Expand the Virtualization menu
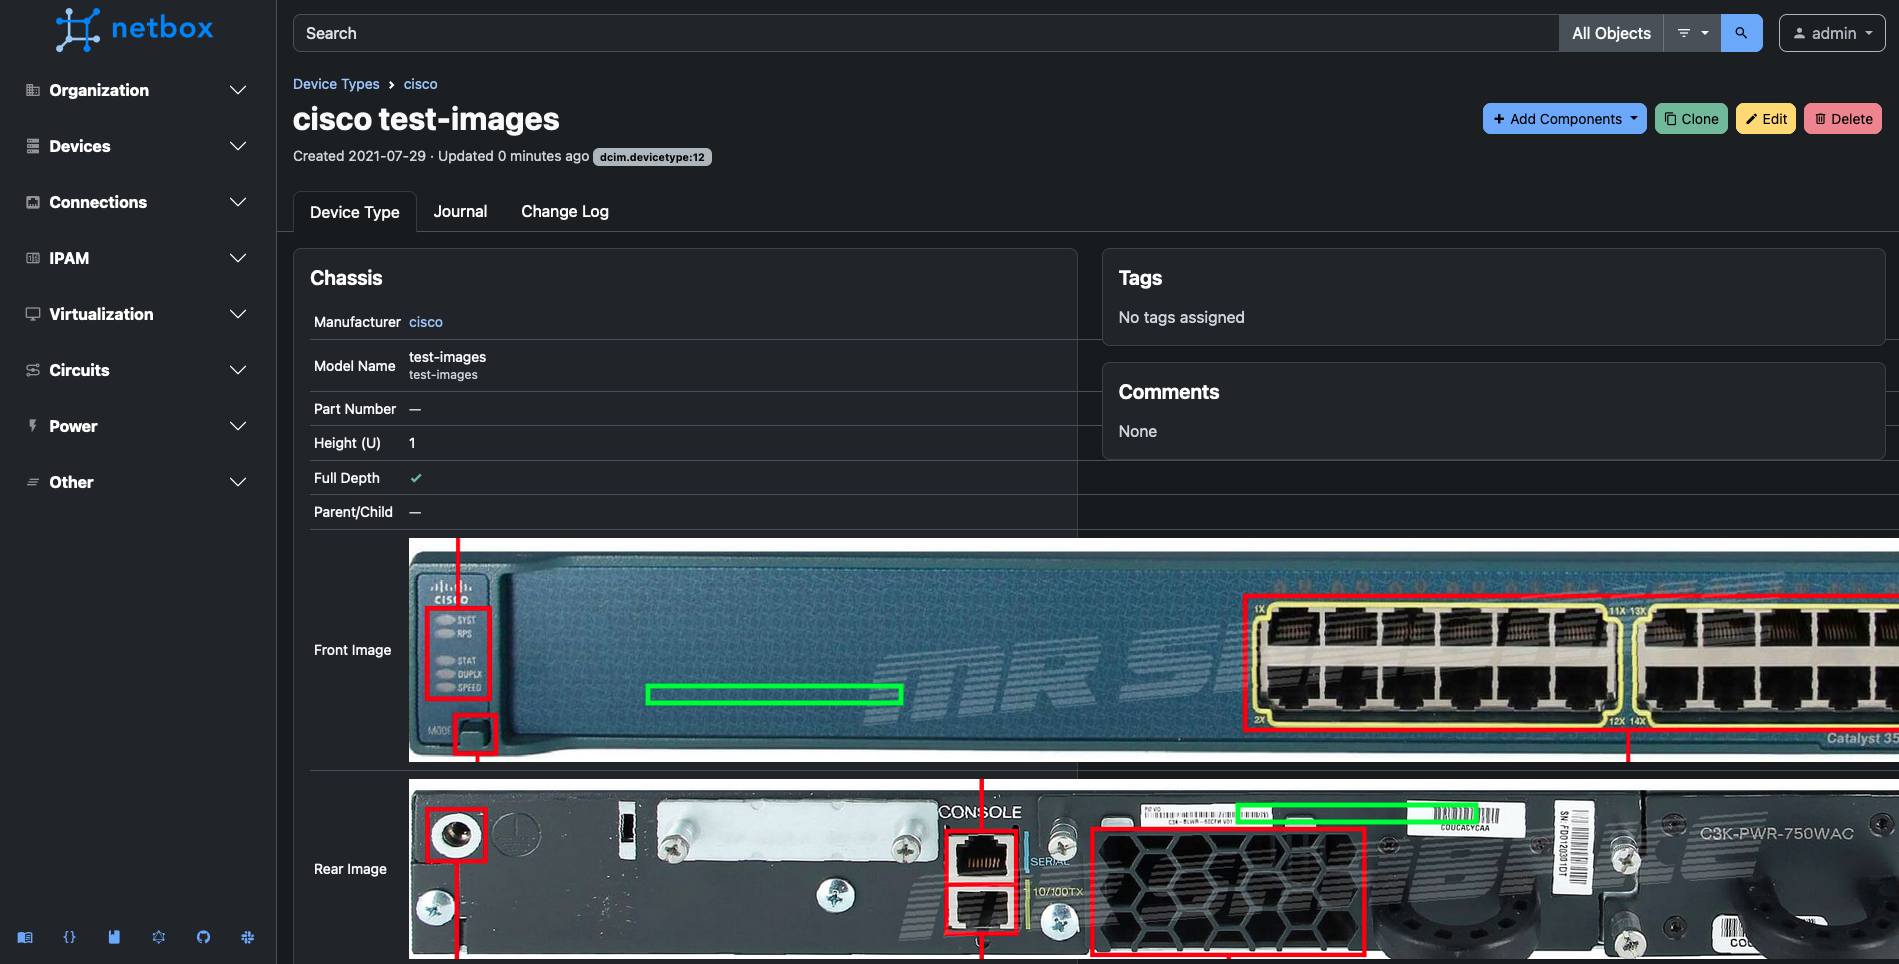 [x=137, y=314]
